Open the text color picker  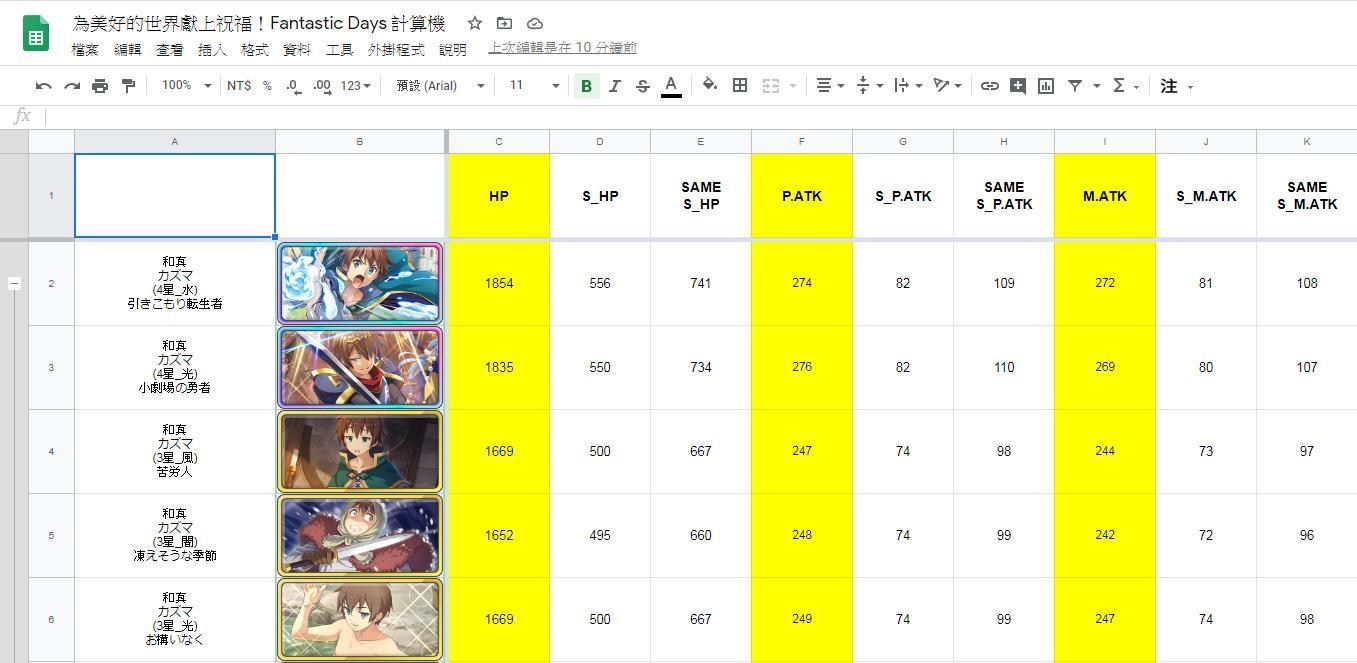(x=672, y=86)
